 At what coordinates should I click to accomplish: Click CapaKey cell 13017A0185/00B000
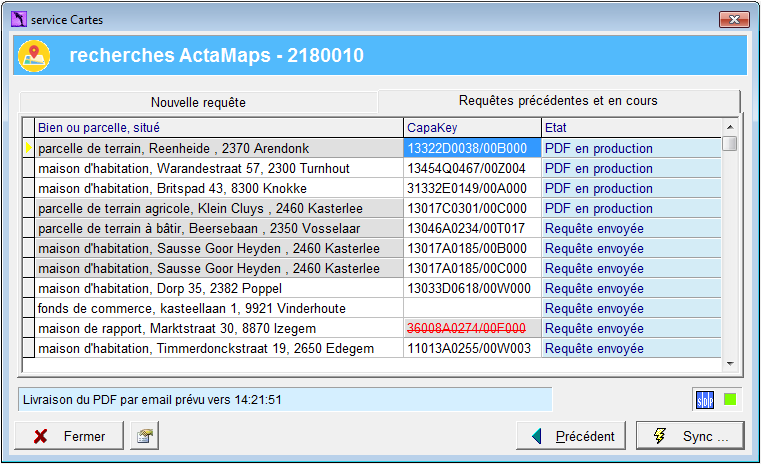click(x=472, y=248)
